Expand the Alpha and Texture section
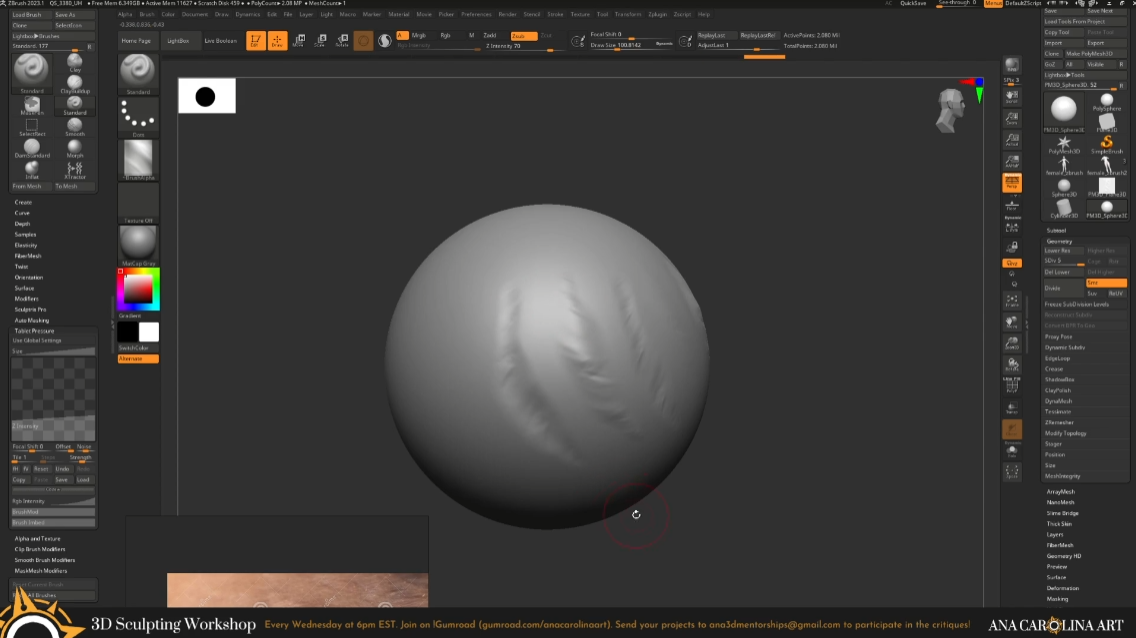1136x638 pixels. tap(38, 539)
